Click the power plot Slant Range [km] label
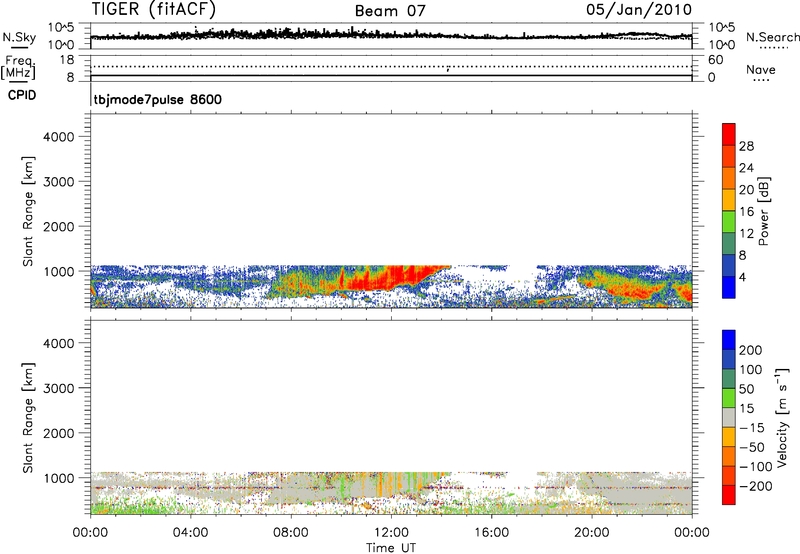 tap(28, 211)
